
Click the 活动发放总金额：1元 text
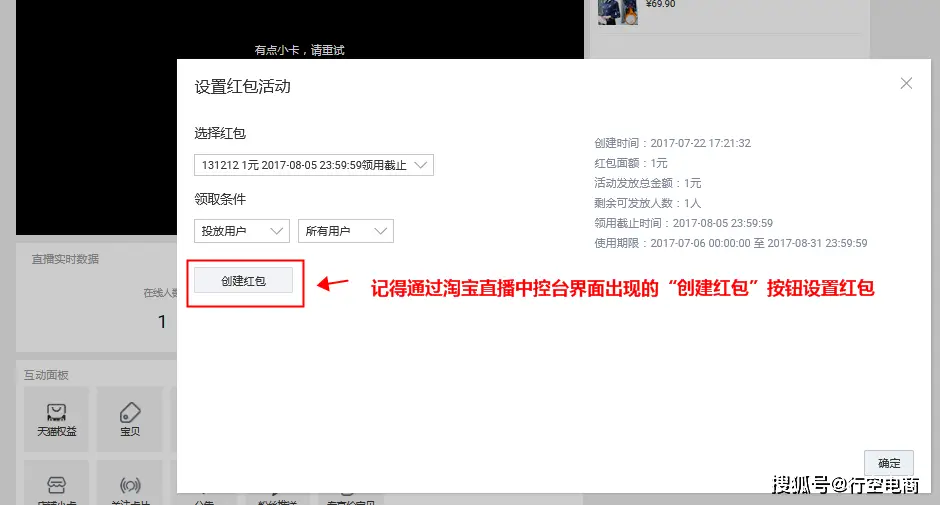647,183
